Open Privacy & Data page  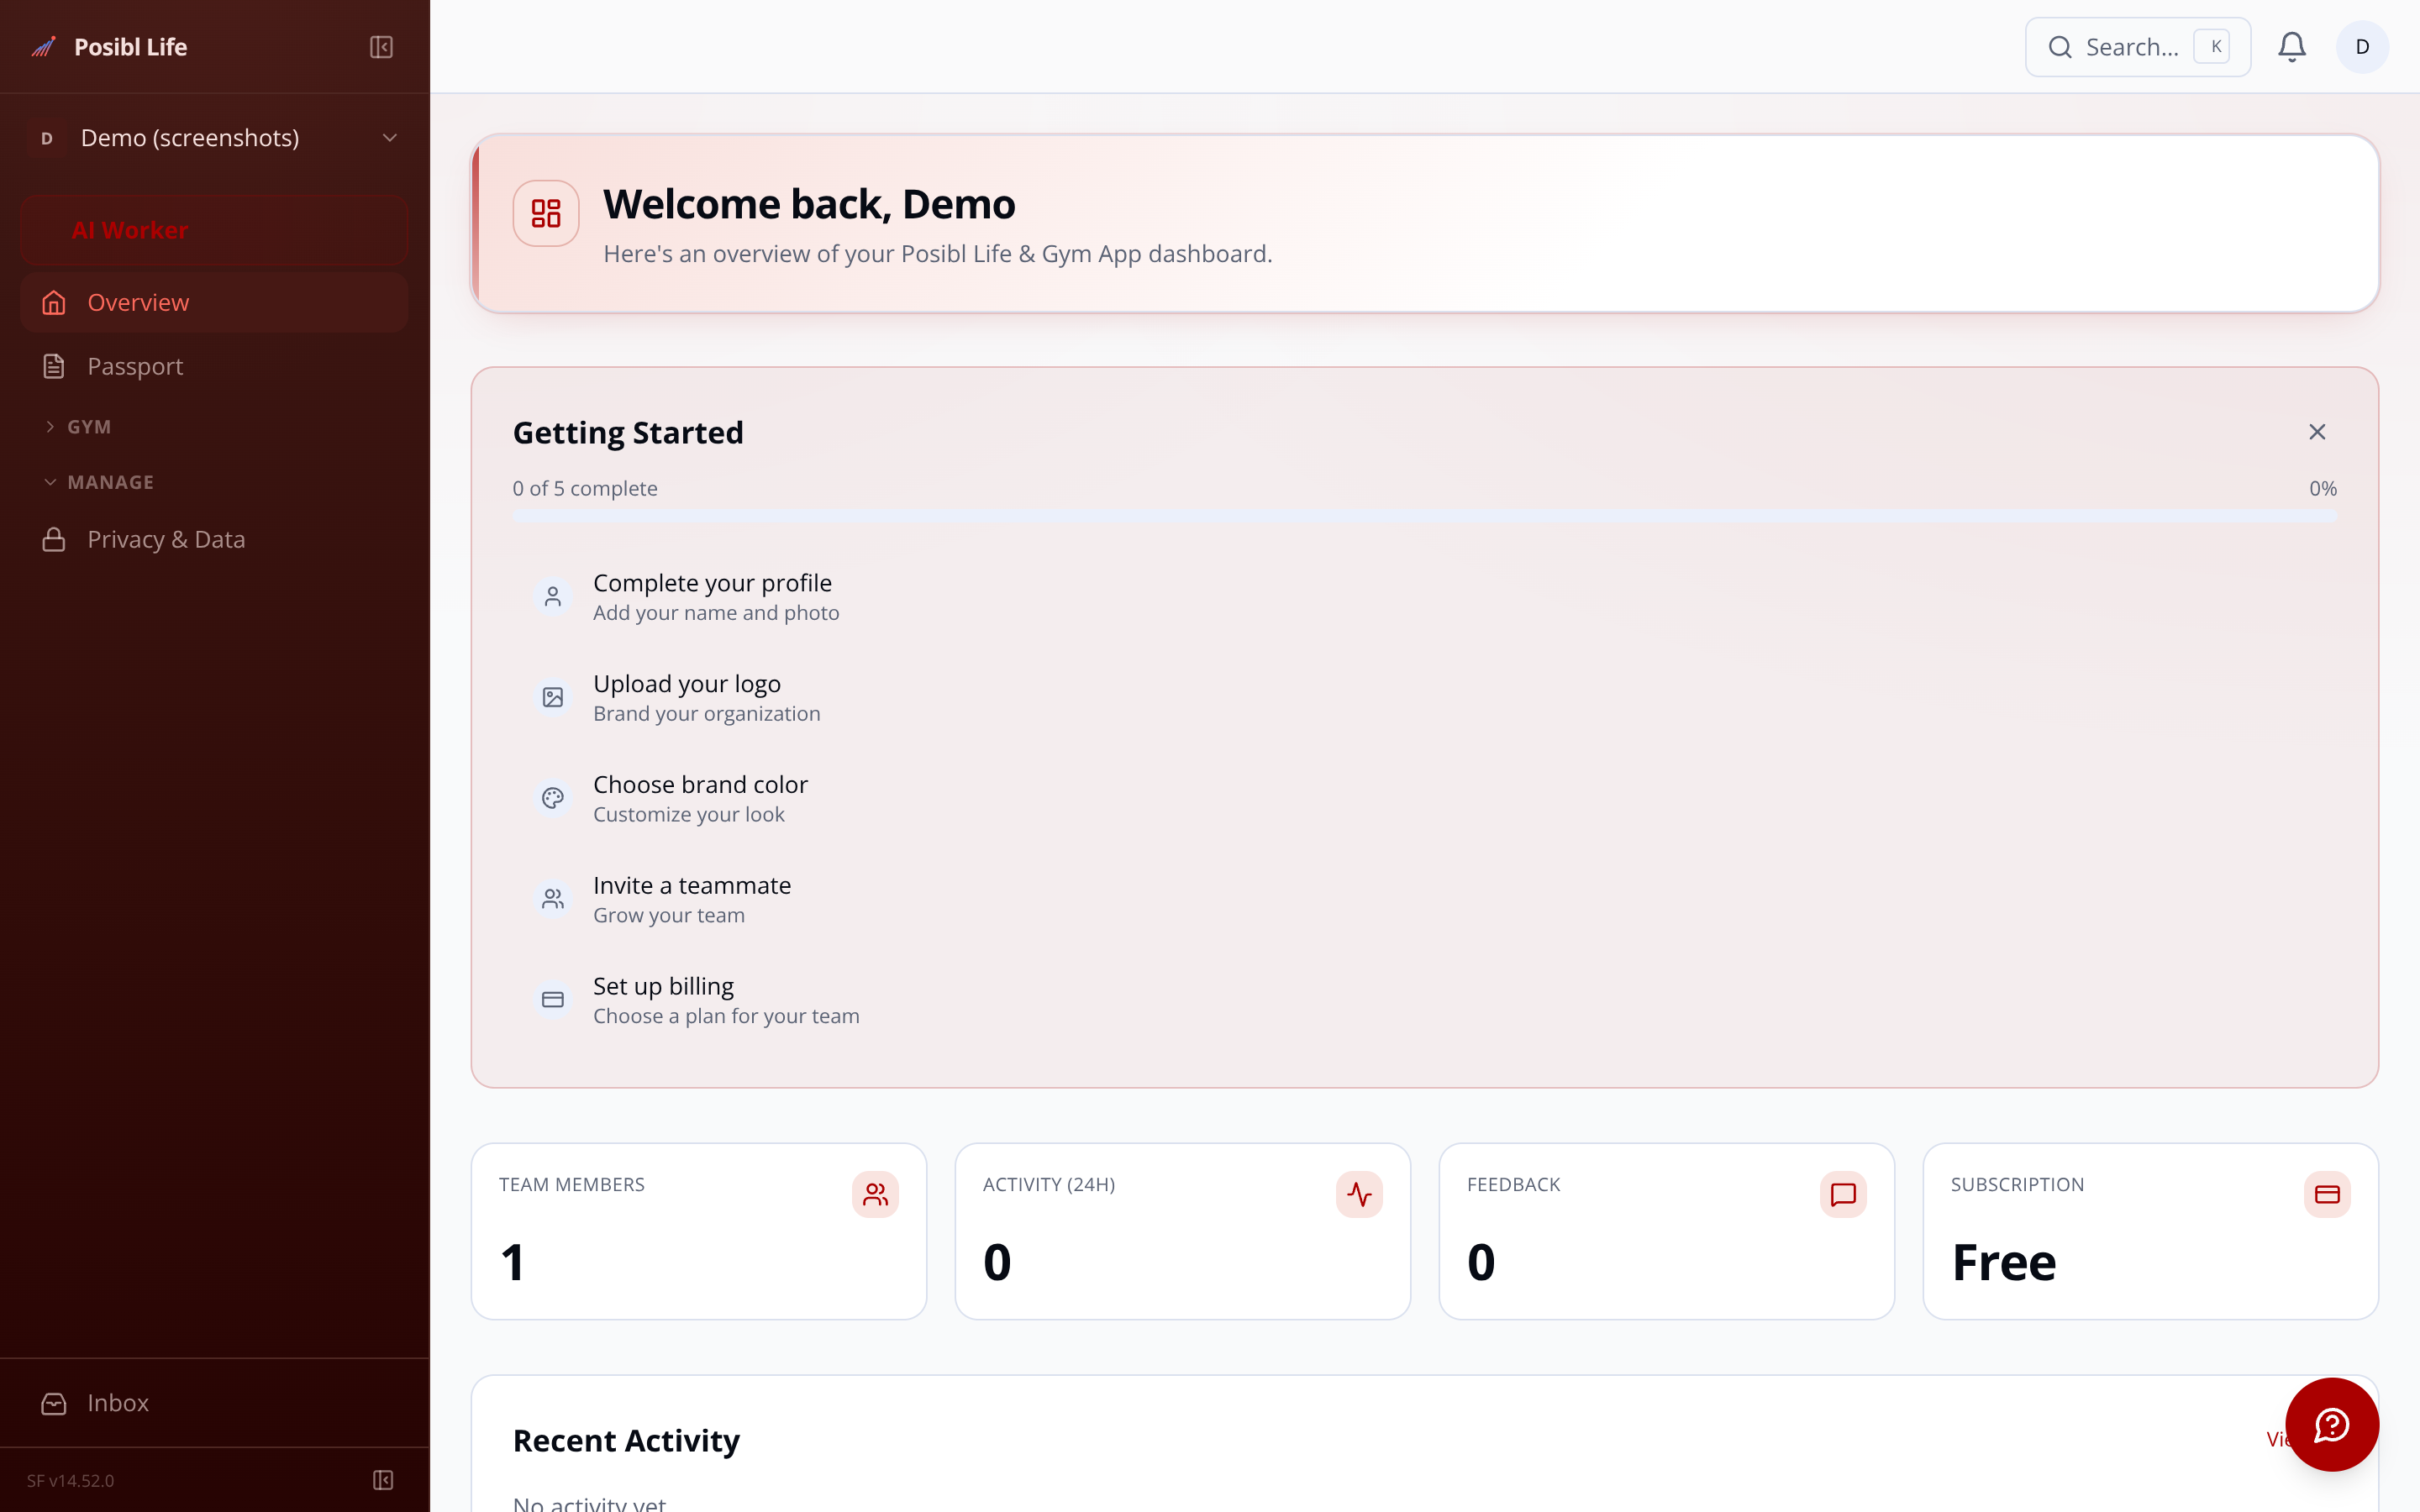[214, 539]
